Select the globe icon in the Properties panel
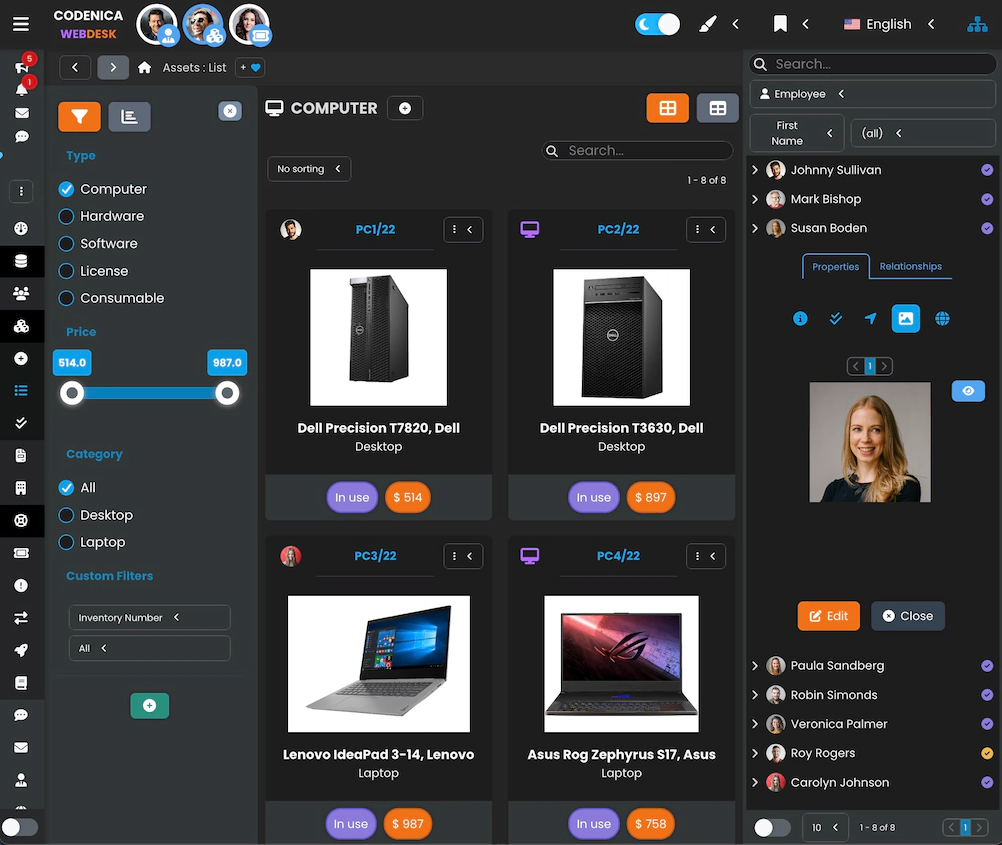The height and width of the screenshot is (845, 1002). 941,318
